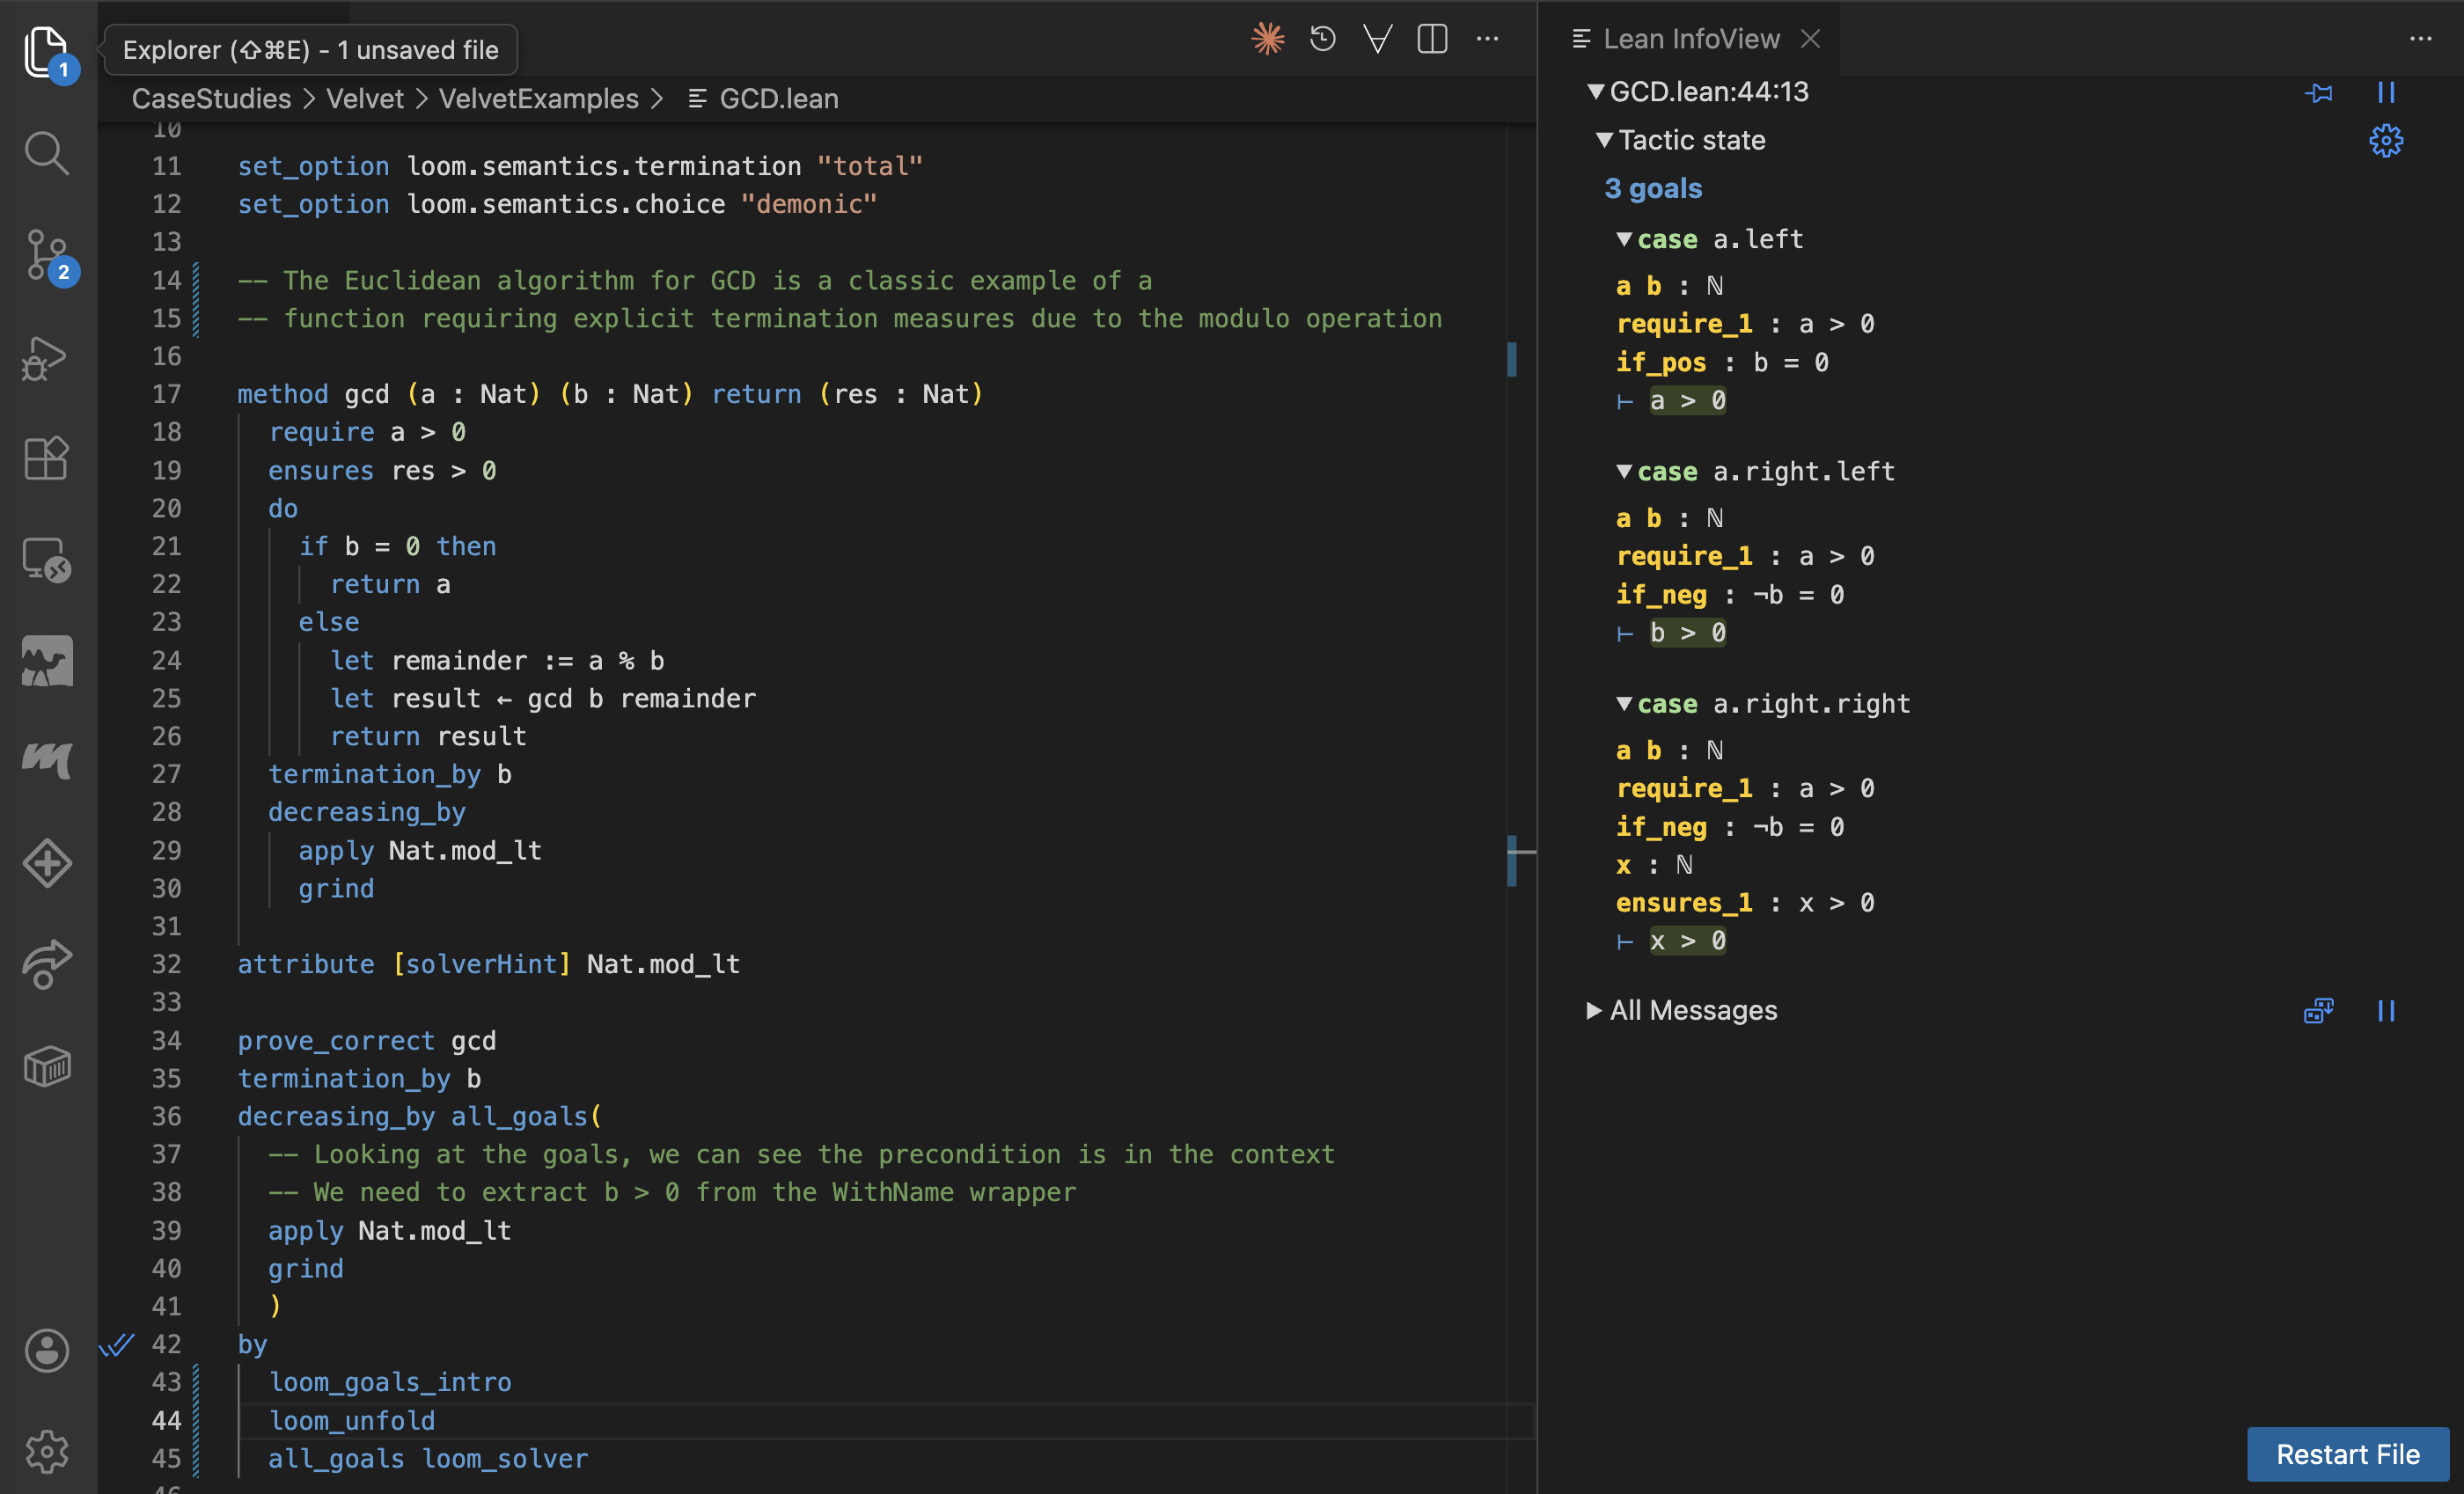Click the All Messages display widget icon
The image size is (2464, 1494).
click(x=2318, y=1011)
